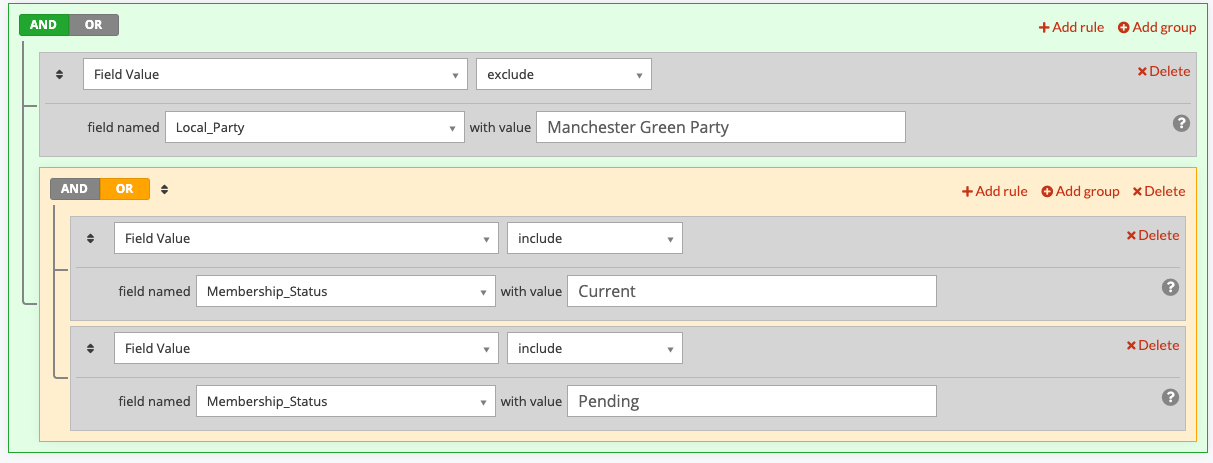
Task: Delete the nested orange group
Action: tap(1158, 191)
